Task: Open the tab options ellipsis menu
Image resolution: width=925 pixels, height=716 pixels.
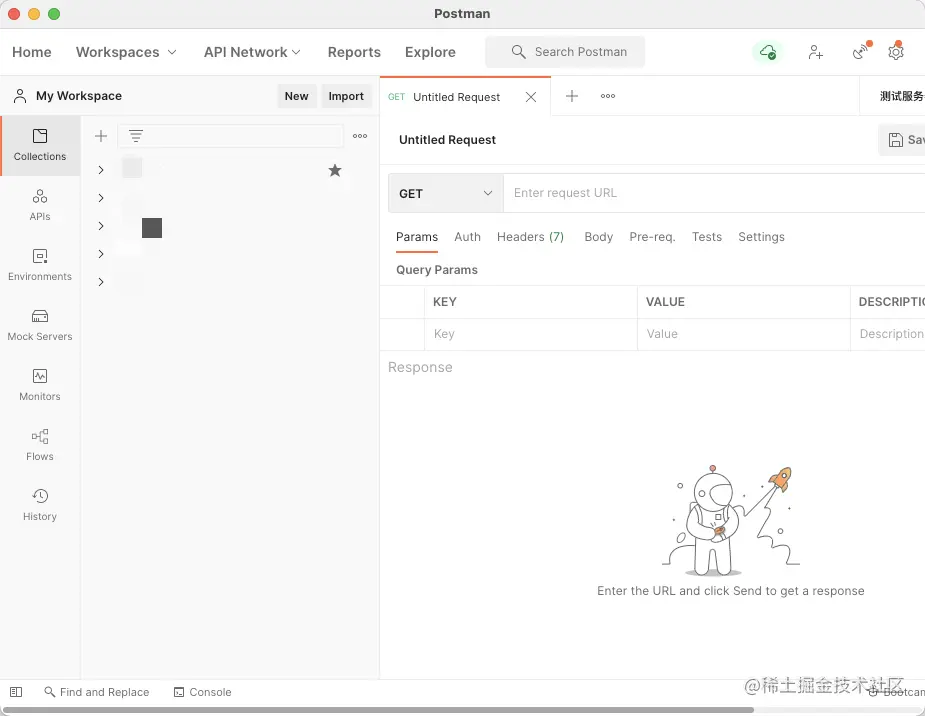Action: point(608,96)
